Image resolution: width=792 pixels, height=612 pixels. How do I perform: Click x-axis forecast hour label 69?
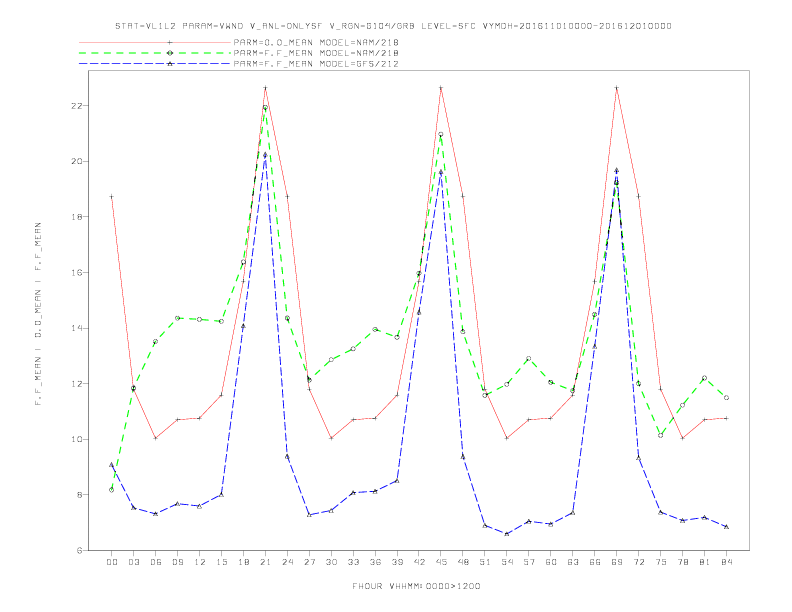[617, 562]
